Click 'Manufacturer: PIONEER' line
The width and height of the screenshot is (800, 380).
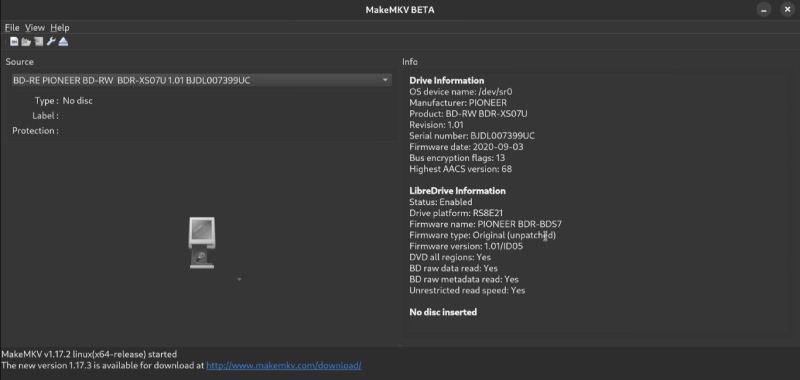point(458,103)
